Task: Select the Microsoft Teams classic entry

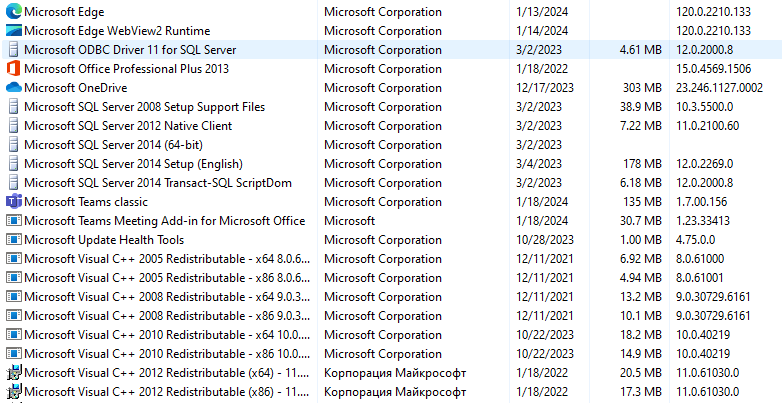Action: point(86,202)
